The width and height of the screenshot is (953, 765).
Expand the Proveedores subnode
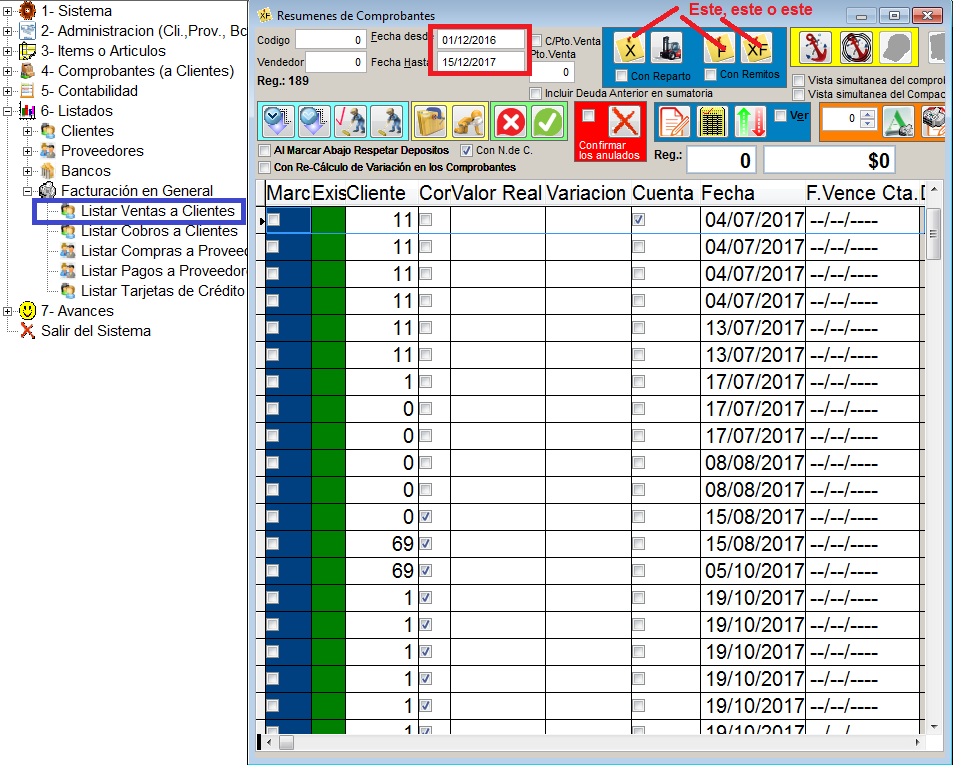(27, 151)
